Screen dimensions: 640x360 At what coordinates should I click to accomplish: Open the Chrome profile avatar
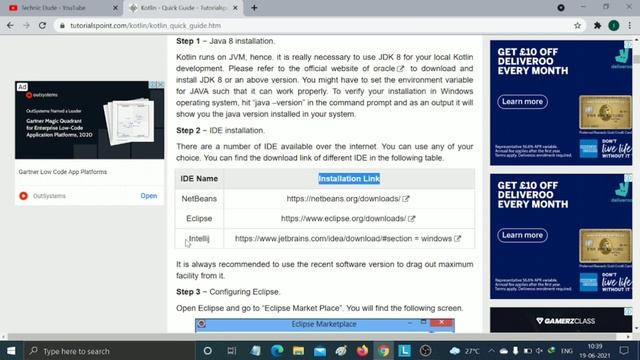pyautogui.click(x=613, y=25)
